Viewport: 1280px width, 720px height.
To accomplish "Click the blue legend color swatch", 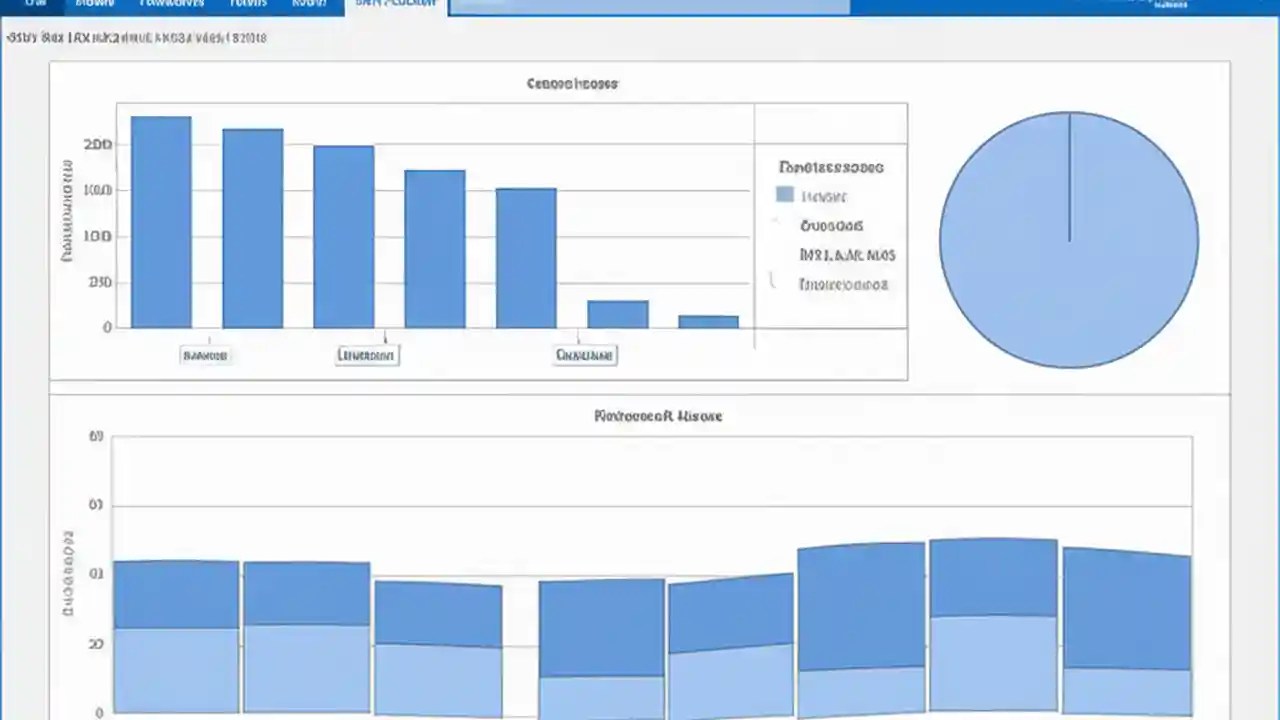I will click(x=784, y=194).
